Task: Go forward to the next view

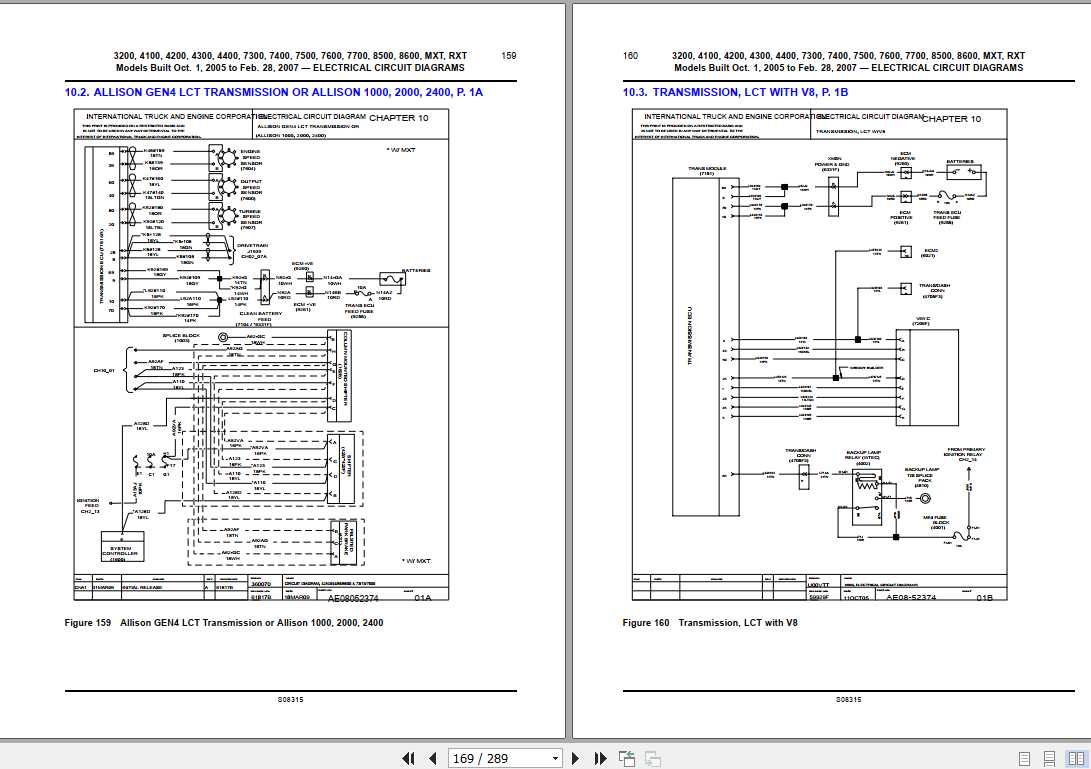Action: coord(652,758)
